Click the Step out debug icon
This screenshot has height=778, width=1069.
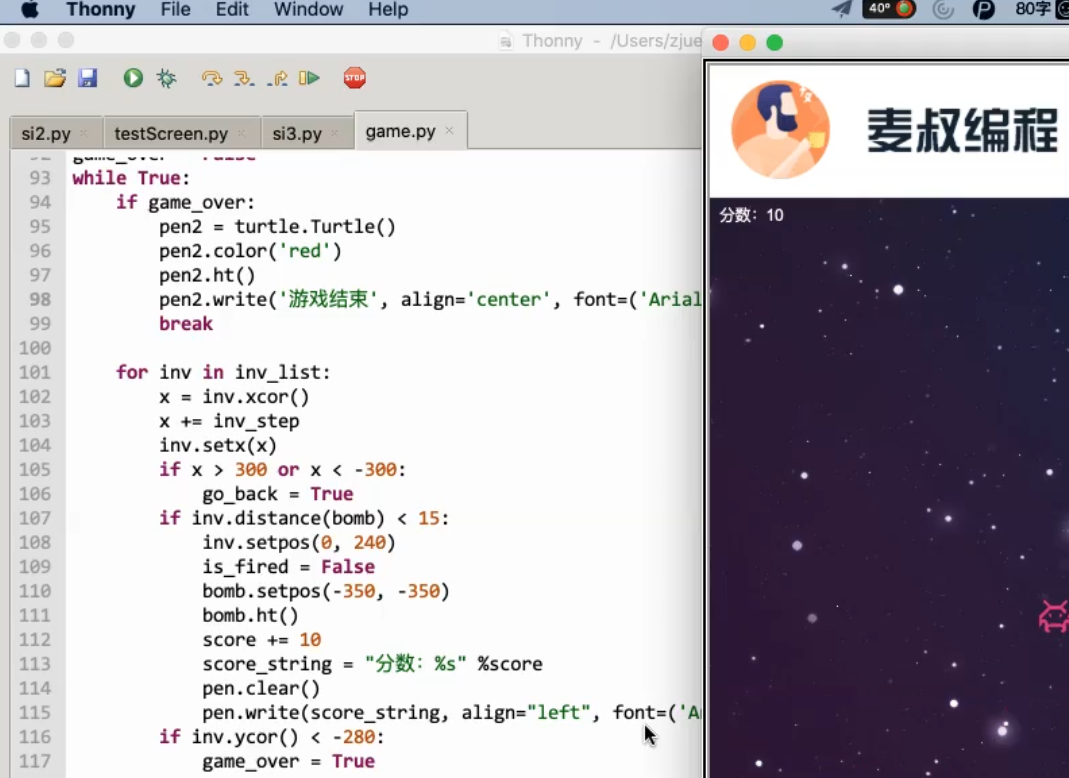(x=277, y=78)
